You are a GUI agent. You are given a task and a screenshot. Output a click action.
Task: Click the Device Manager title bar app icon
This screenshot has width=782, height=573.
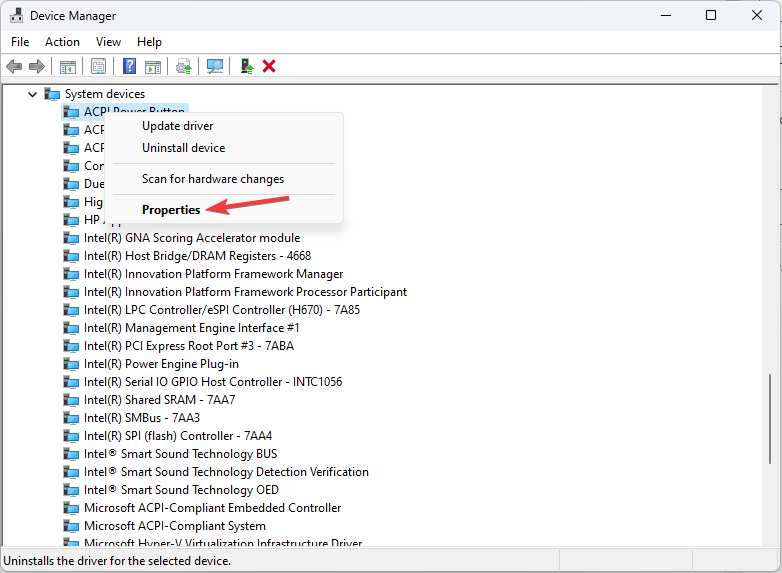click(x=16, y=16)
